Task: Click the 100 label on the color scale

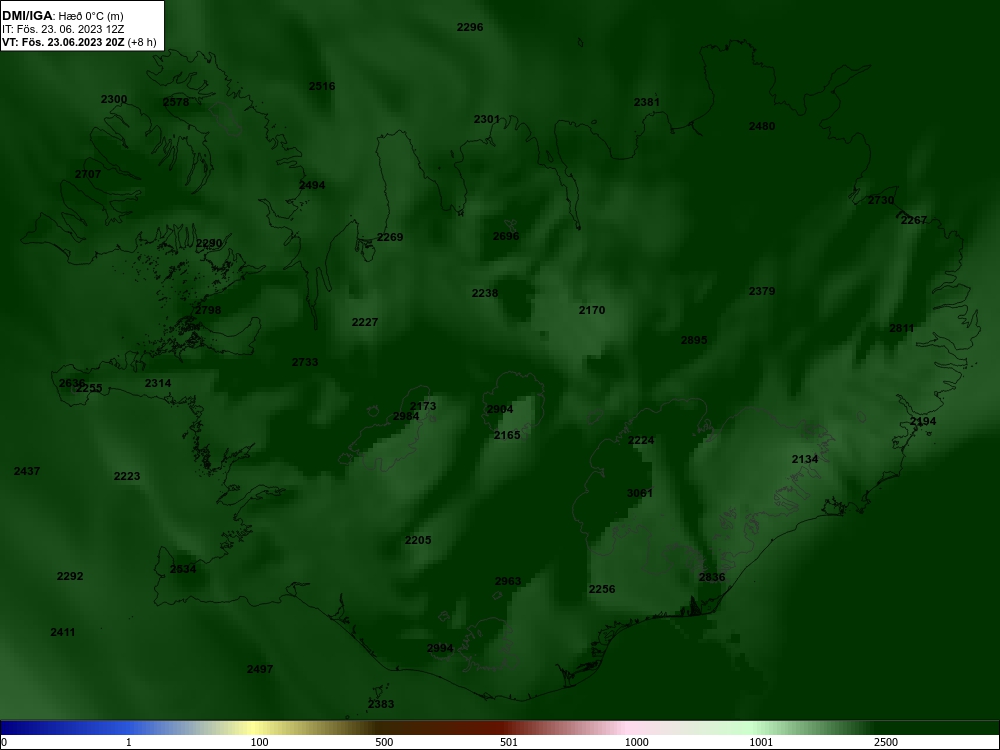Action: [x=260, y=742]
